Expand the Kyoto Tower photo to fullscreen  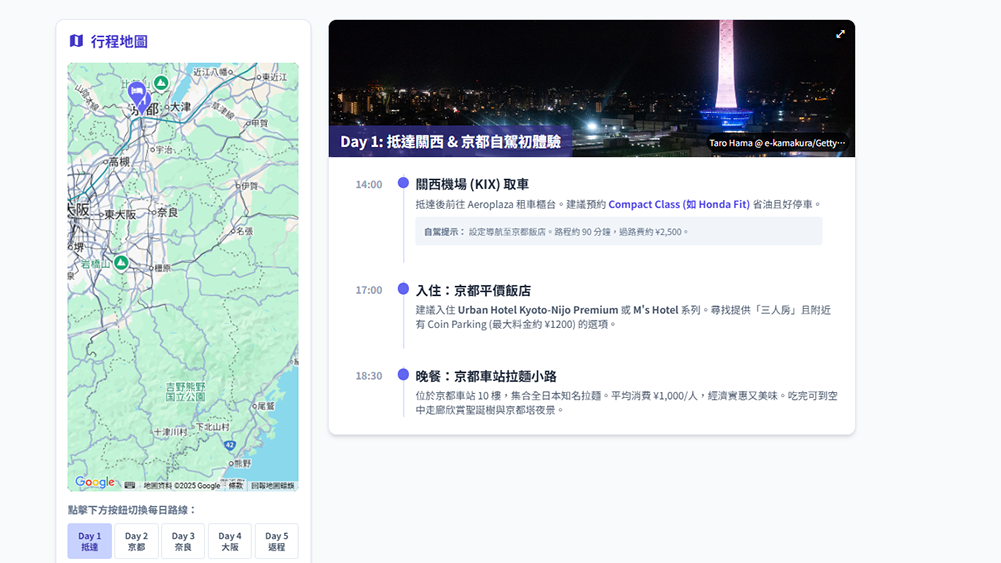[840, 34]
